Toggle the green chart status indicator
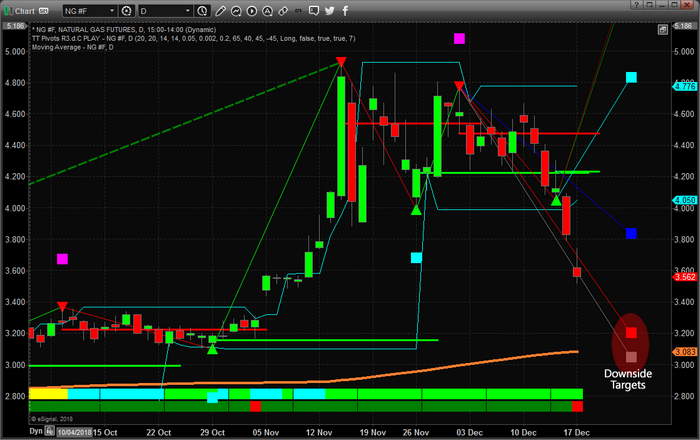700x440 pixels. [x=8, y=11]
